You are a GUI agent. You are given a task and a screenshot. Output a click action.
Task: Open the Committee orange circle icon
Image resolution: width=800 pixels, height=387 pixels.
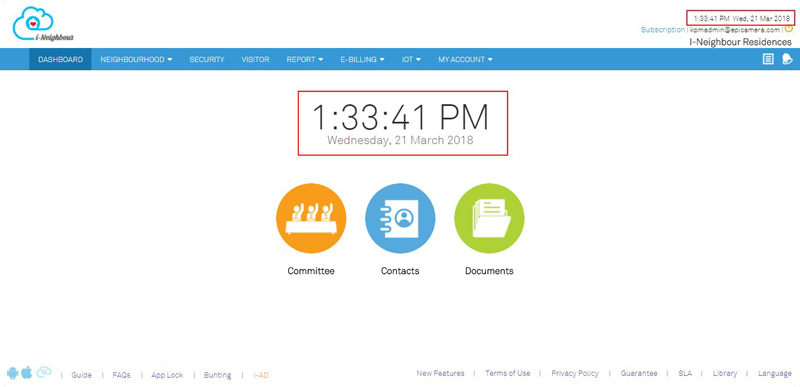(x=311, y=218)
